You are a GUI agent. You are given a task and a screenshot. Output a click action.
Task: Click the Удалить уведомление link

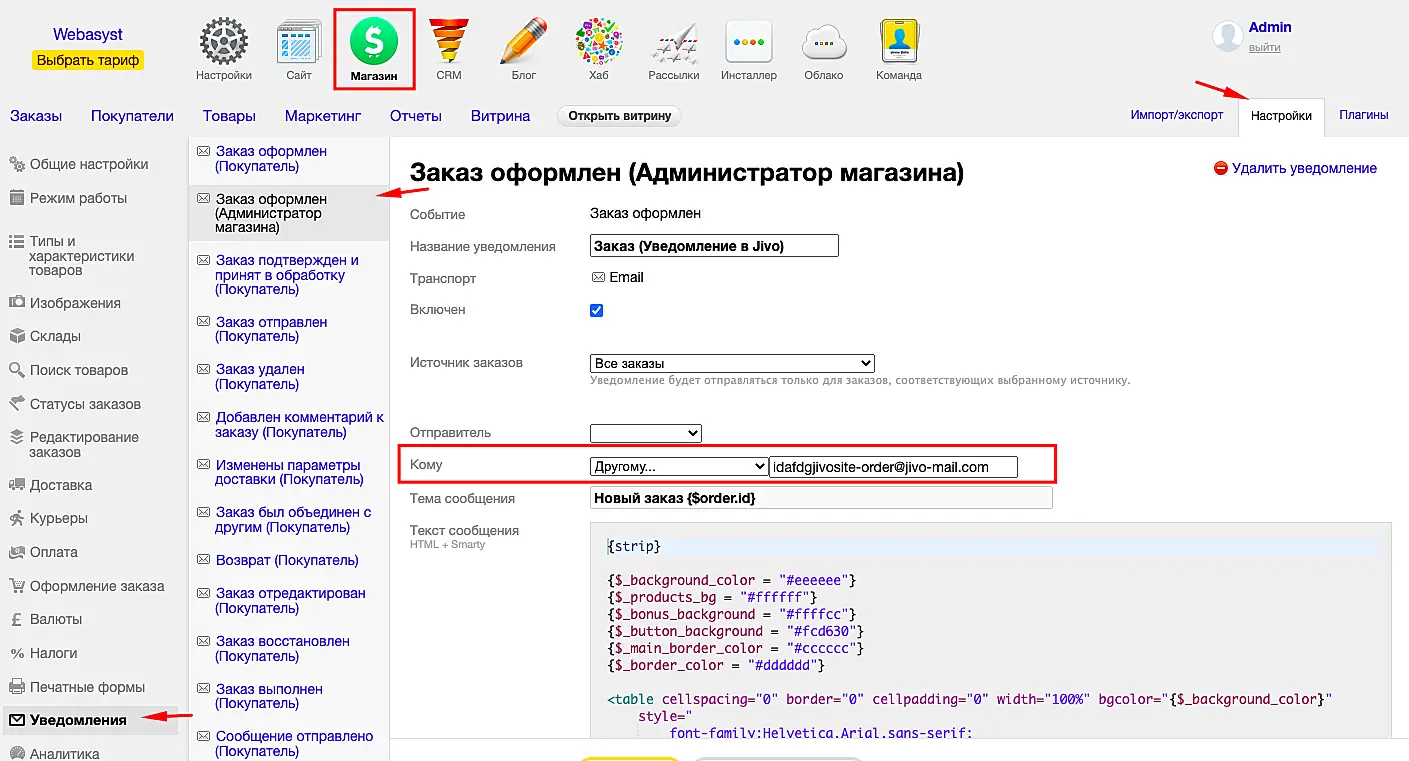(x=1303, y=168)
